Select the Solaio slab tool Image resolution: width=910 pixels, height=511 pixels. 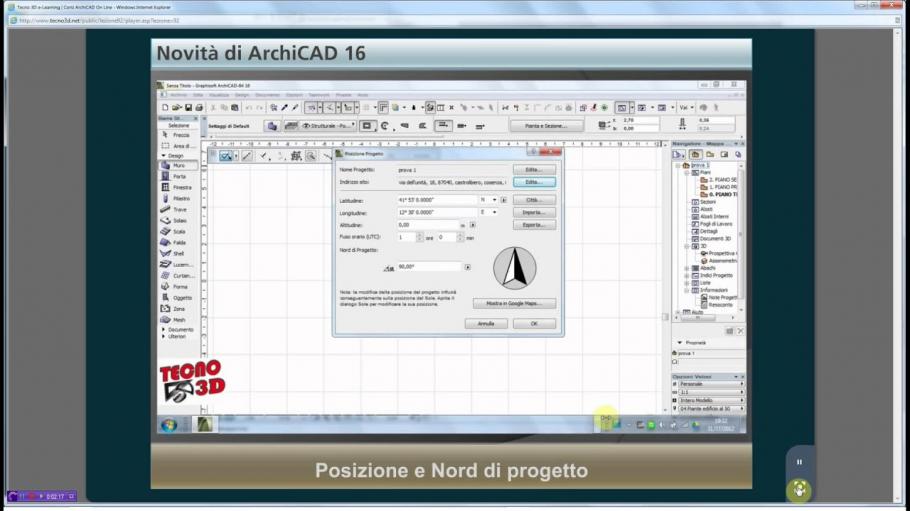[x=178, y=221]
